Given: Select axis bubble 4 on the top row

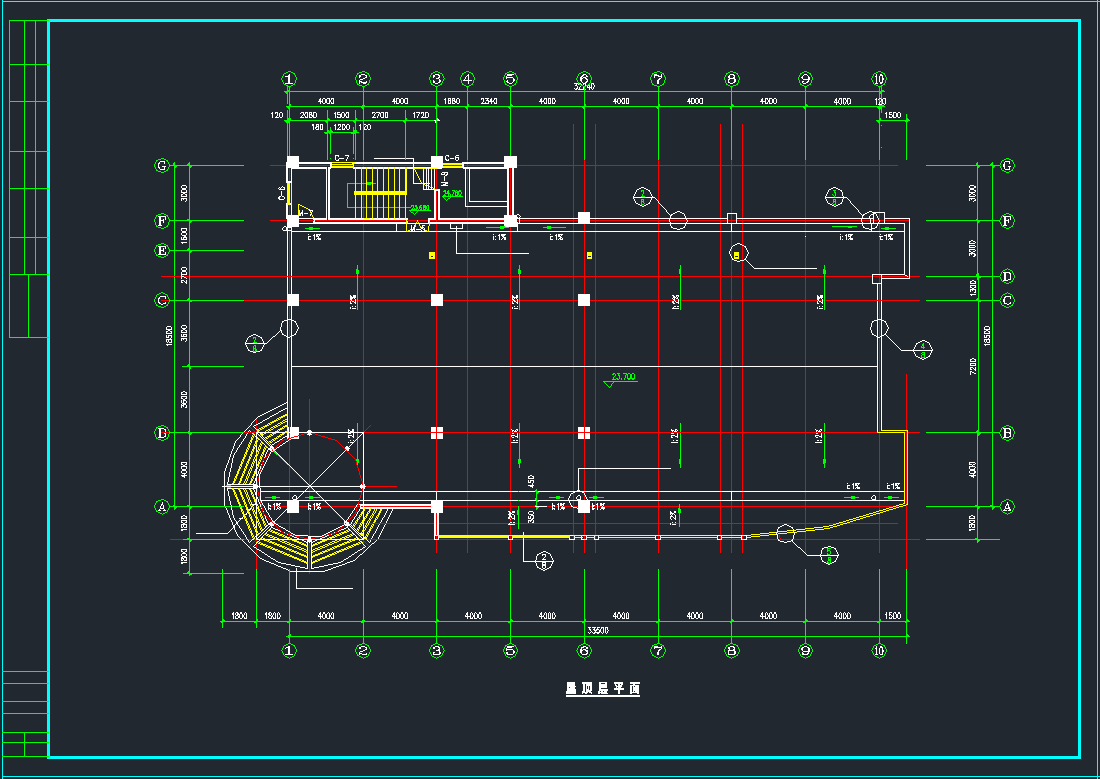Looking at the screenshot, I should [x=467, y=79].
